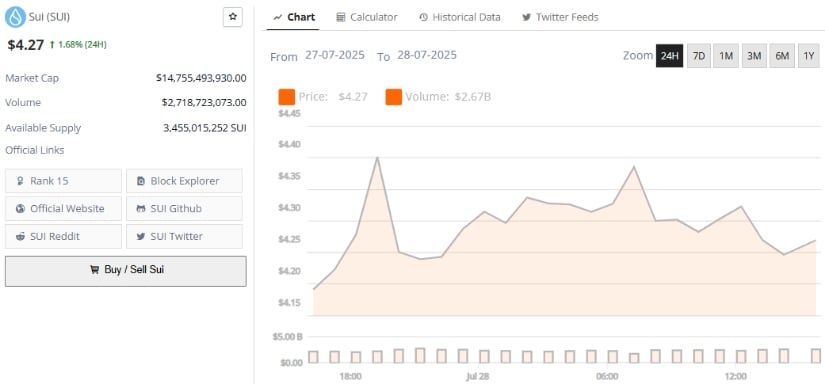Open the SUI Github link
The image size is (825, 384).
click(184, 208)
